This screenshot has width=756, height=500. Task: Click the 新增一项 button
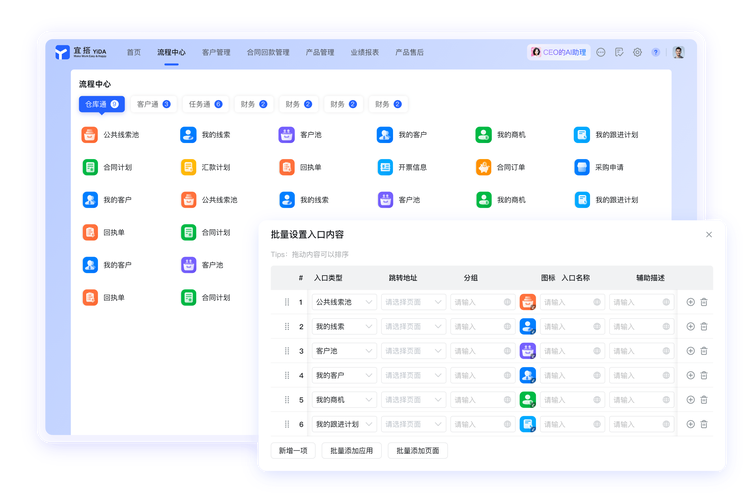click(293, 451)
